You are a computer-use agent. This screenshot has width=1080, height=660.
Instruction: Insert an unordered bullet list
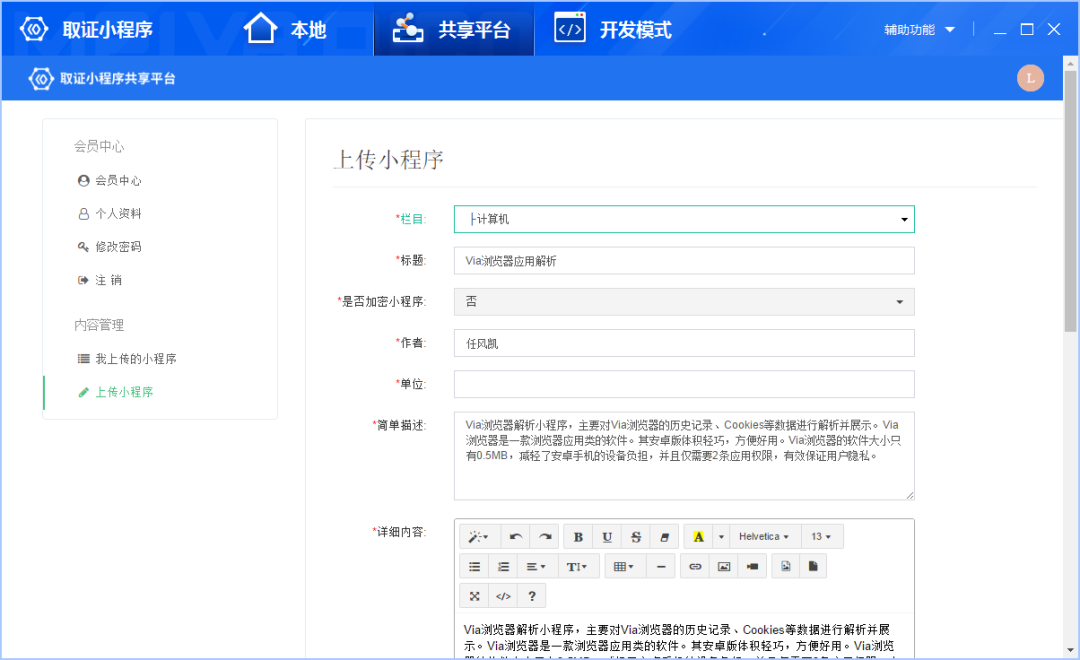475,566
